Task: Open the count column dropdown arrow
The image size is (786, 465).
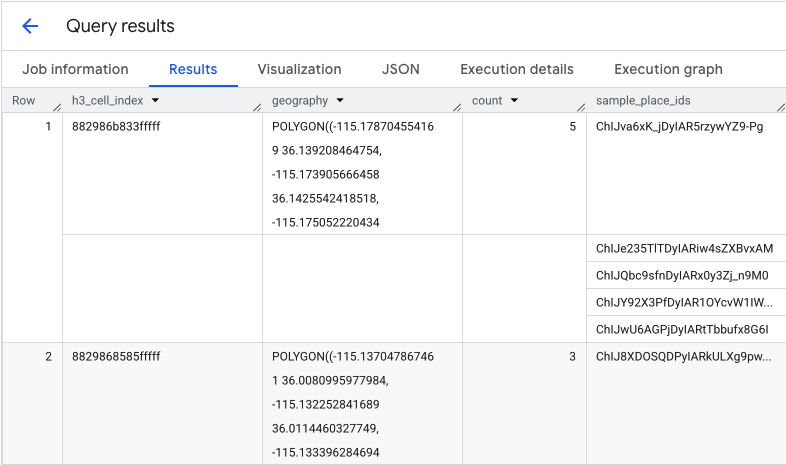Action: 514,101
